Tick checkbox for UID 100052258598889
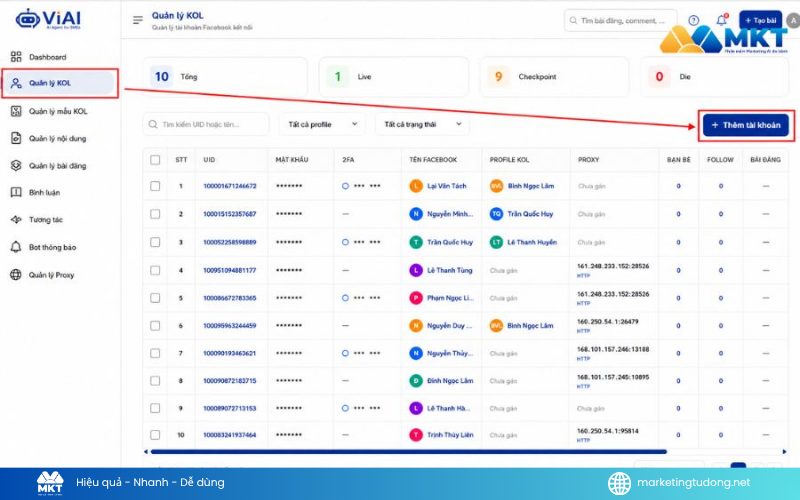Screen dimensions: 800x500 coord(155,242)
